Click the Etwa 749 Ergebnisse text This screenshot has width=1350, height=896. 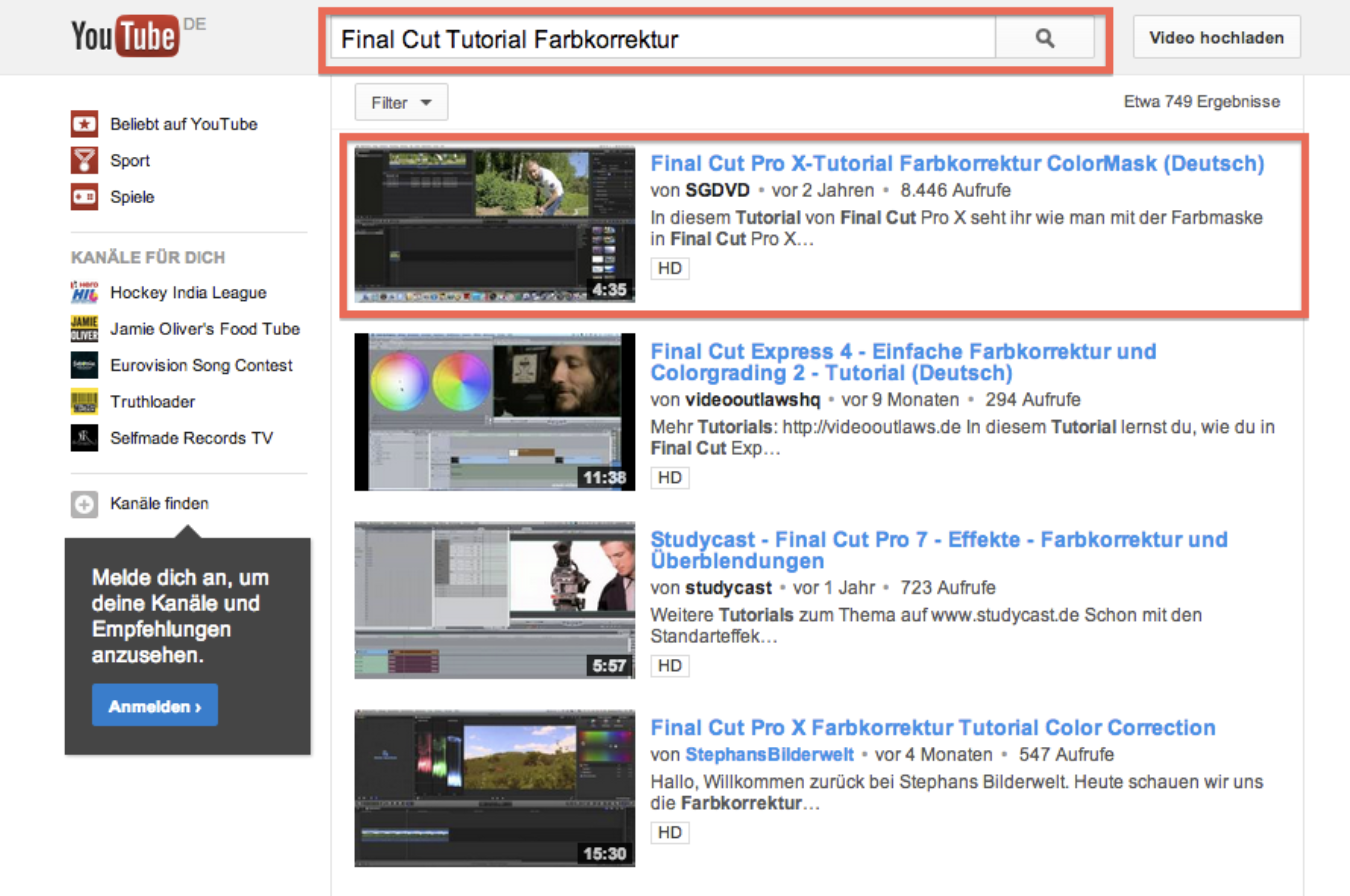coord(1202,102)
